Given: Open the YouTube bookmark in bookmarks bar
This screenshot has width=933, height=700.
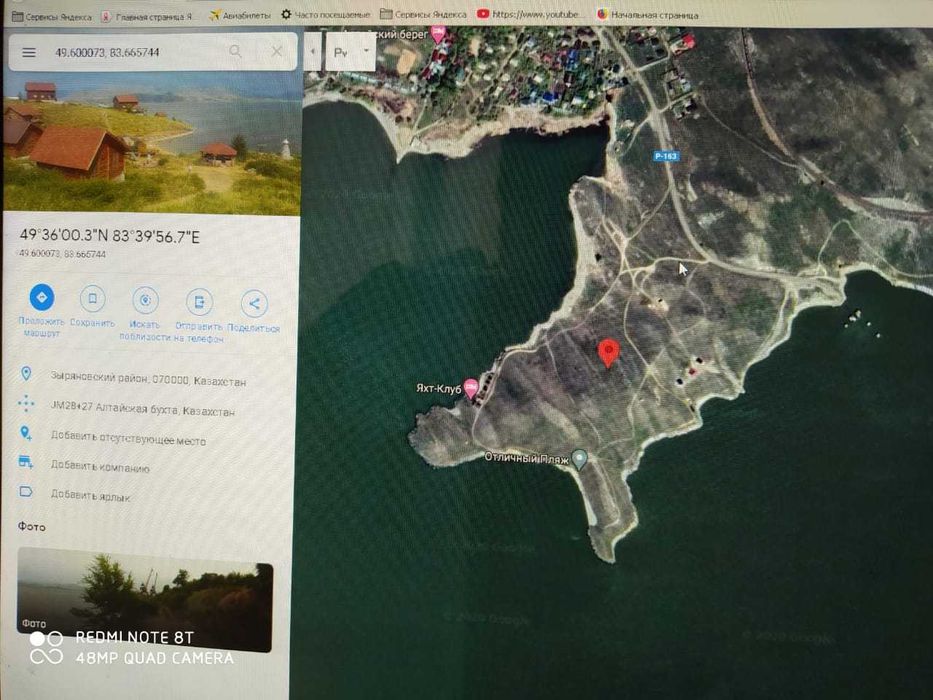Looking at the screenshot, I should (x=528, y=14).
